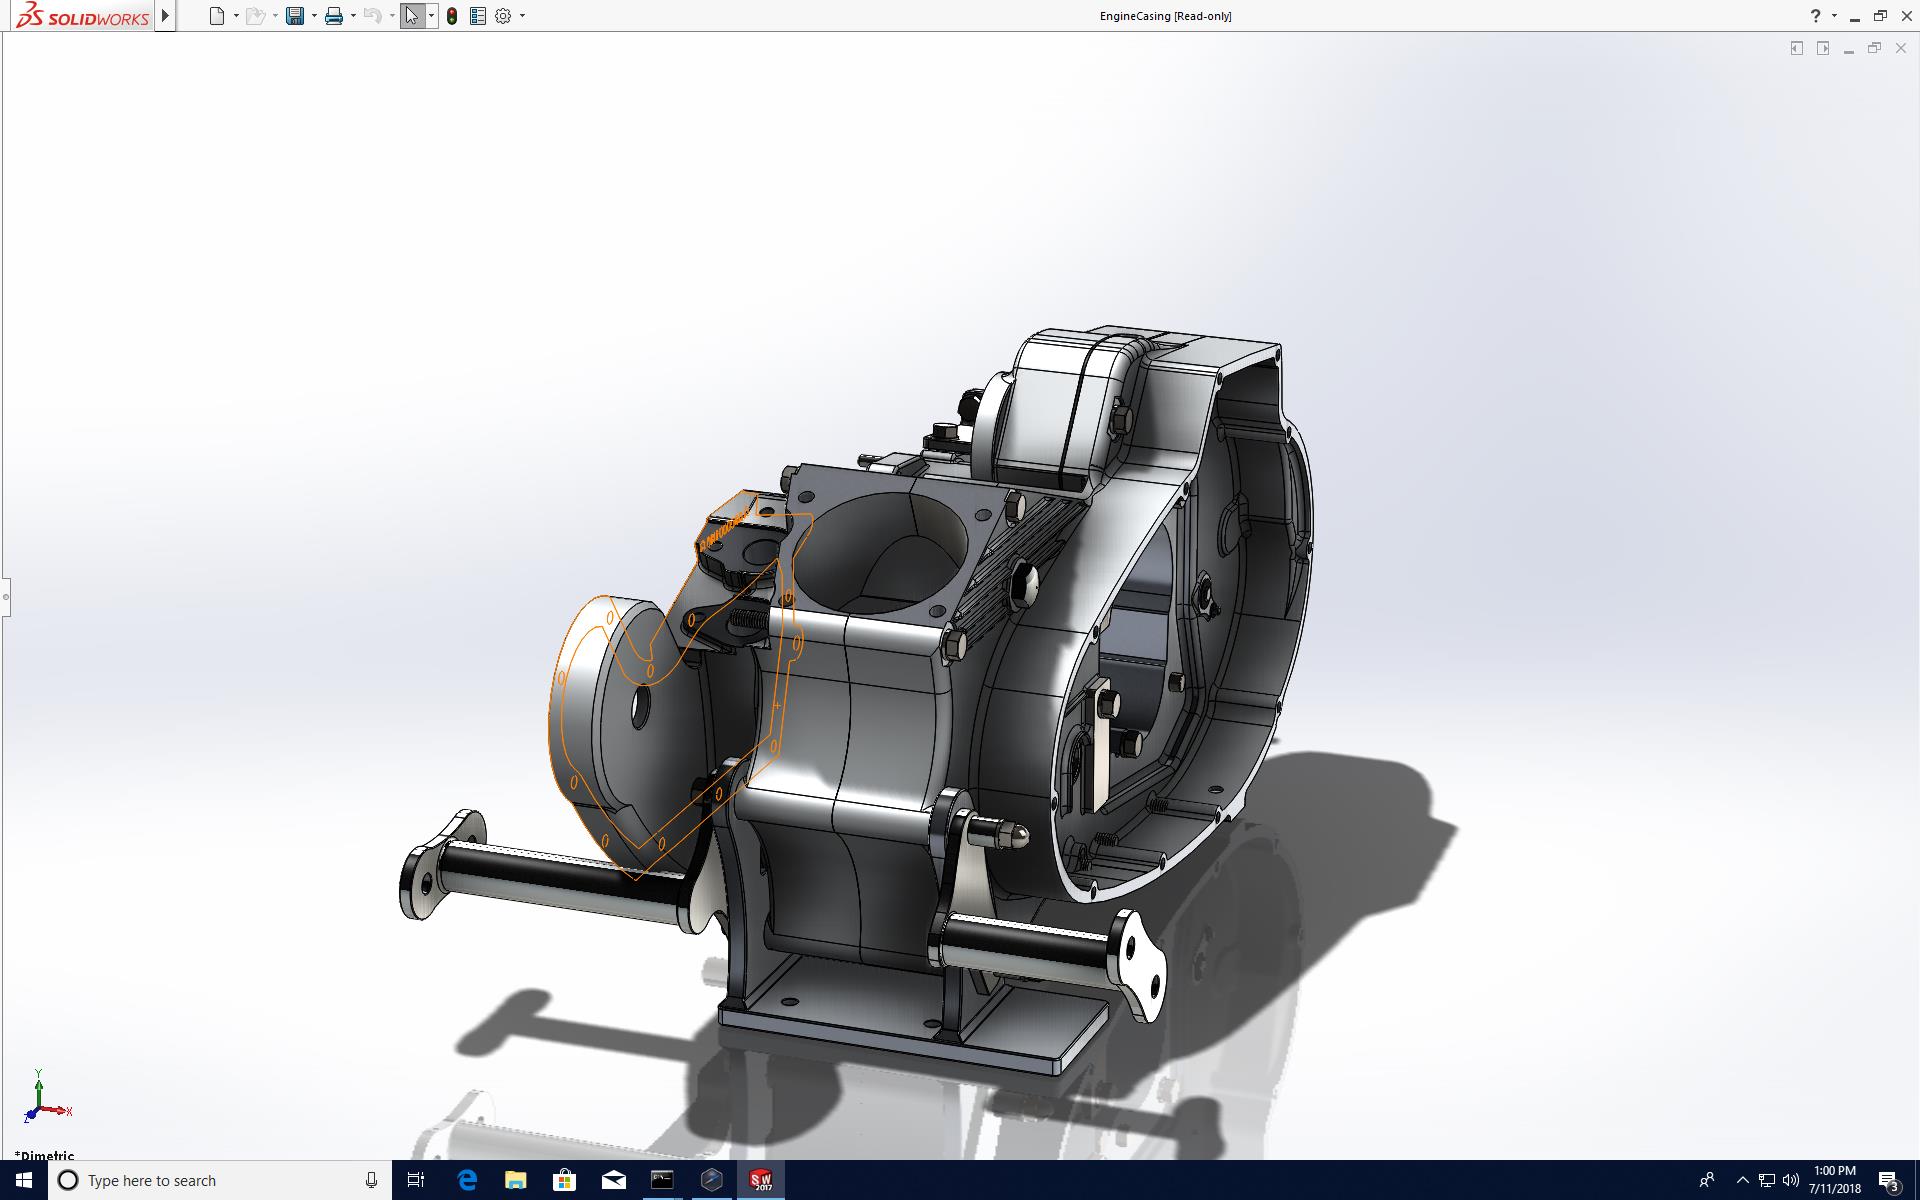Open the Options gear icon
The image size is (1920, 1200).
(503, 16)
